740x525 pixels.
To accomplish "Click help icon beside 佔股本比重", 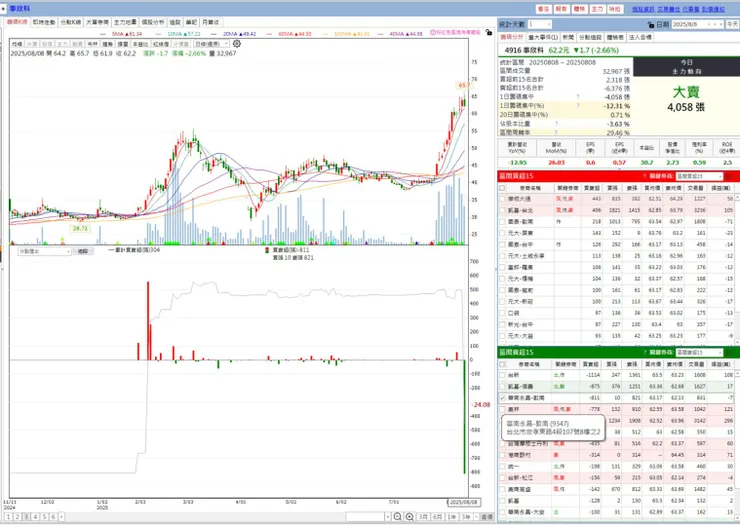I will tap(556, 124).
